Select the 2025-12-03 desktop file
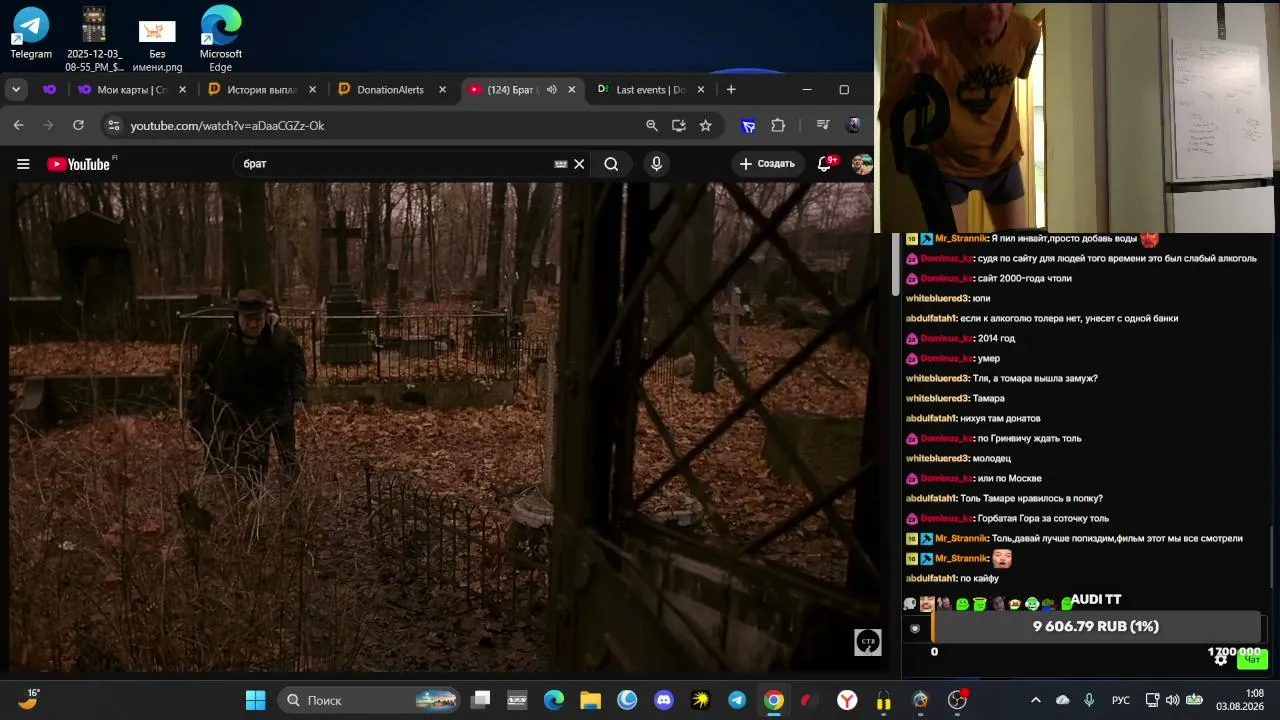Screen dimensions: 1280x720 point(94,40)
